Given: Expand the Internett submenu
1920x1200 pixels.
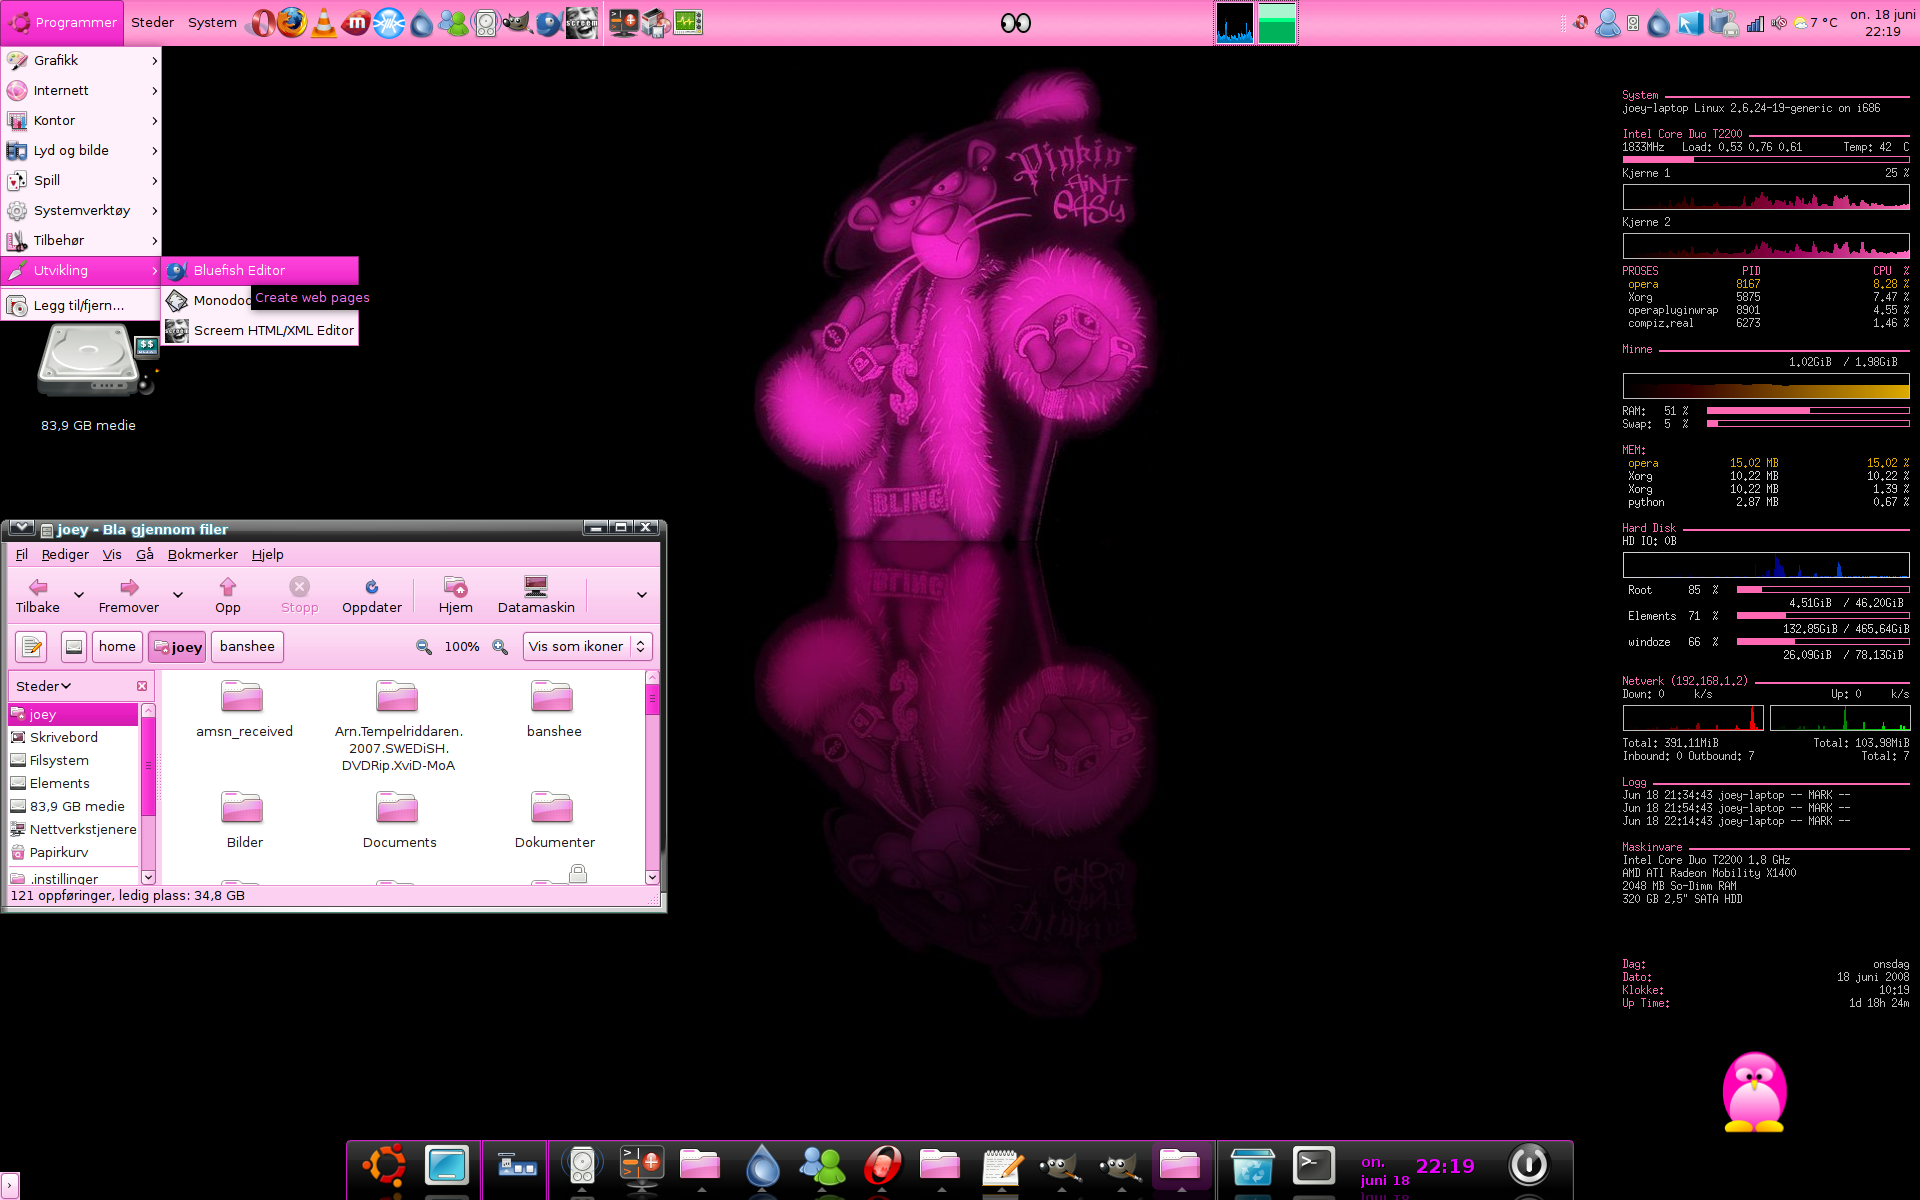Looking at the screenshot, I should [x=82, y=90].
